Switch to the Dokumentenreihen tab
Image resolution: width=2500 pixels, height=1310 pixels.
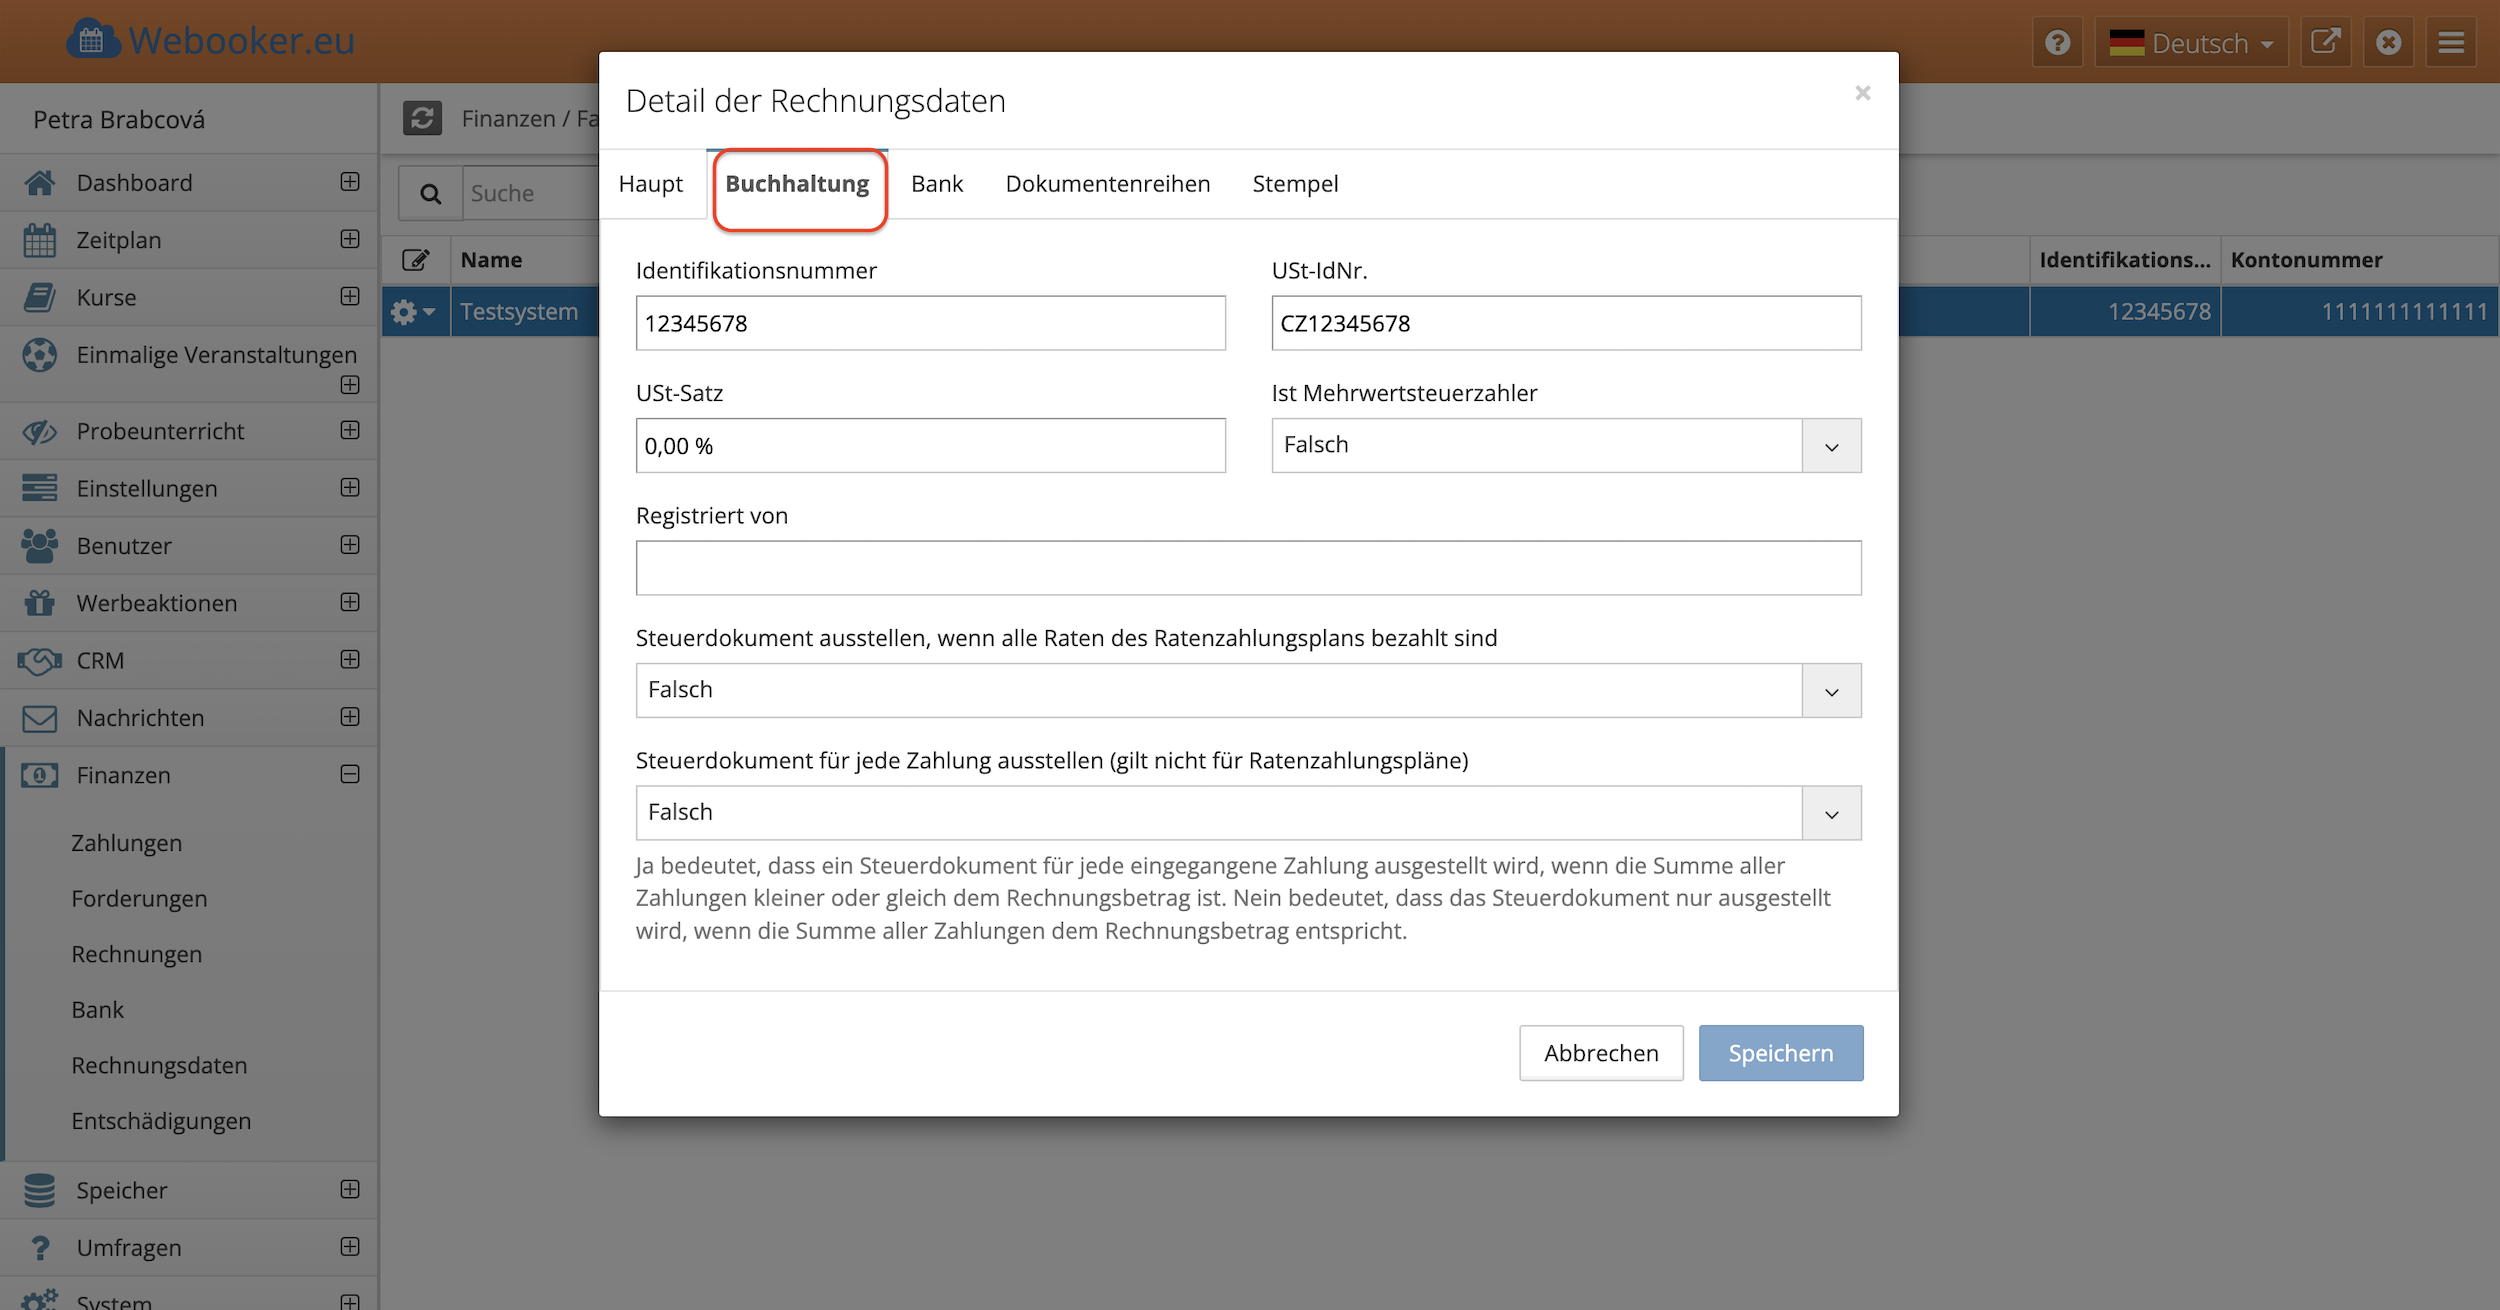click(1107, 184)
